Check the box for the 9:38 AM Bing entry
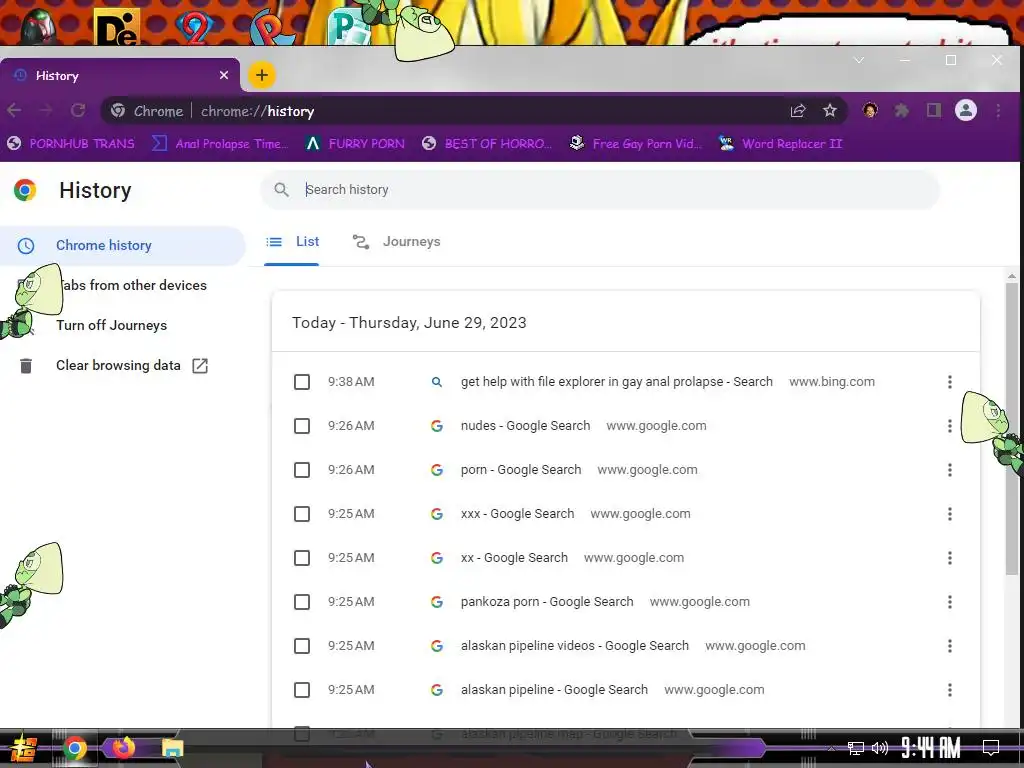This screenshot has height=768, width=1024. tap(302, 382)
